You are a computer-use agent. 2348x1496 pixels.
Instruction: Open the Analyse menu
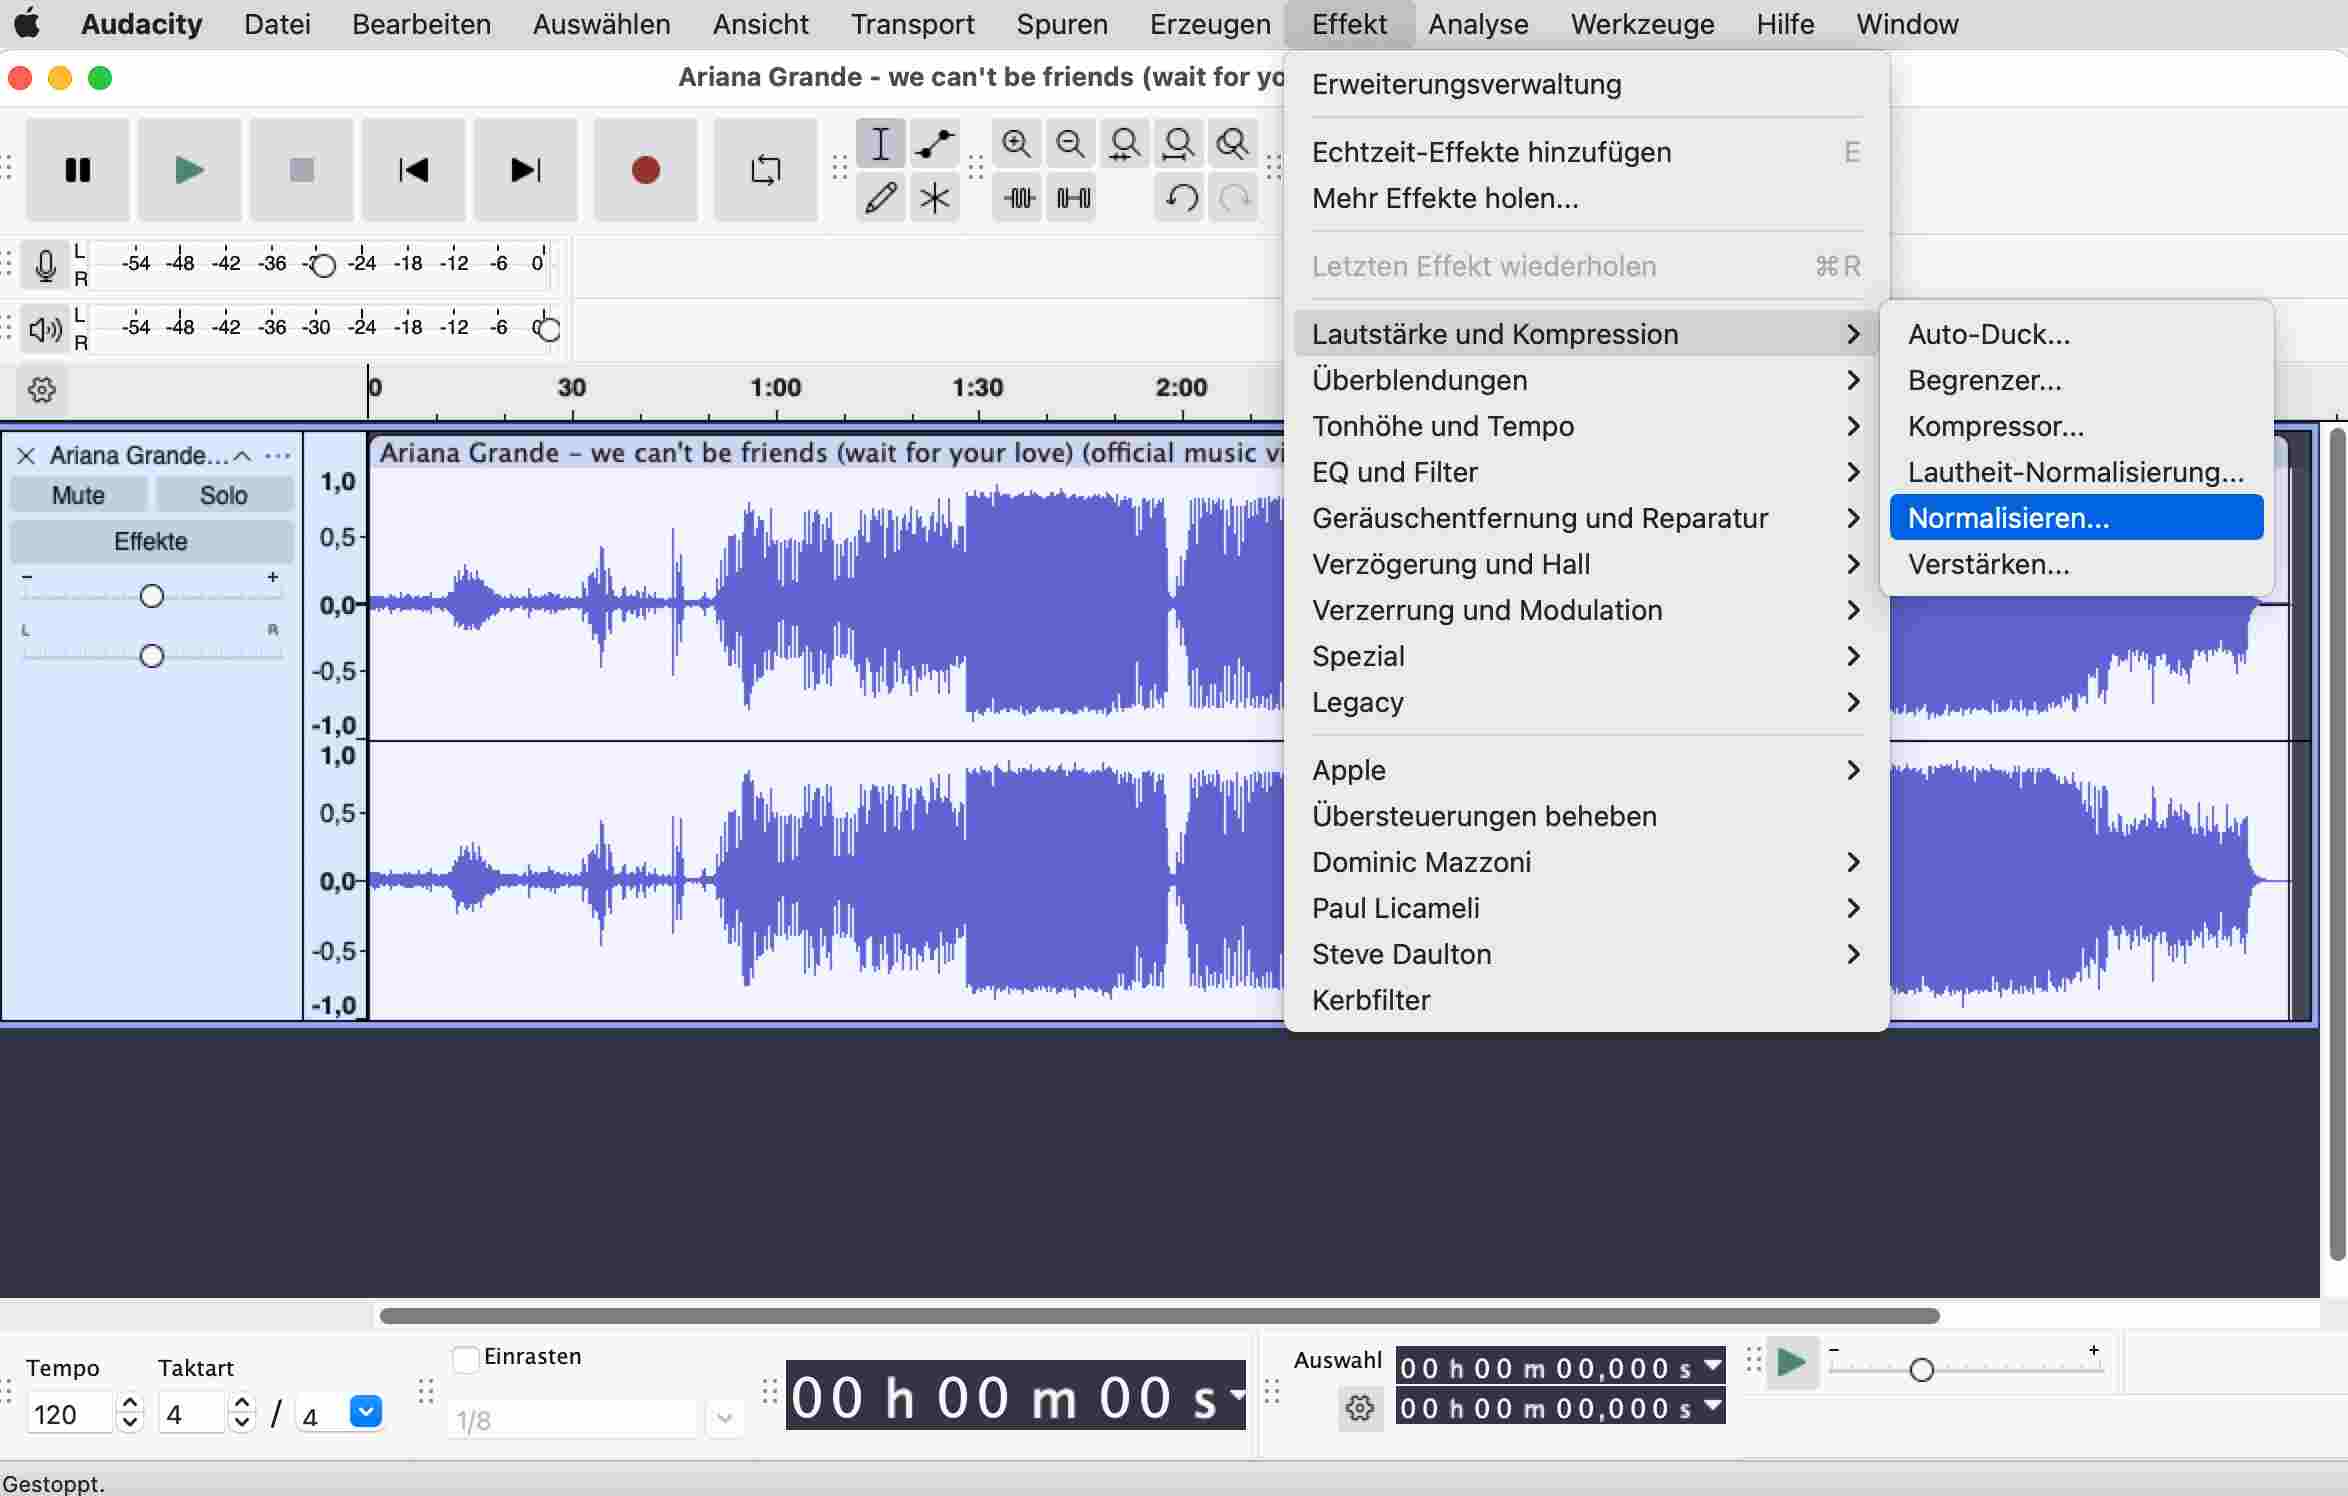[x=1477, y=24]
